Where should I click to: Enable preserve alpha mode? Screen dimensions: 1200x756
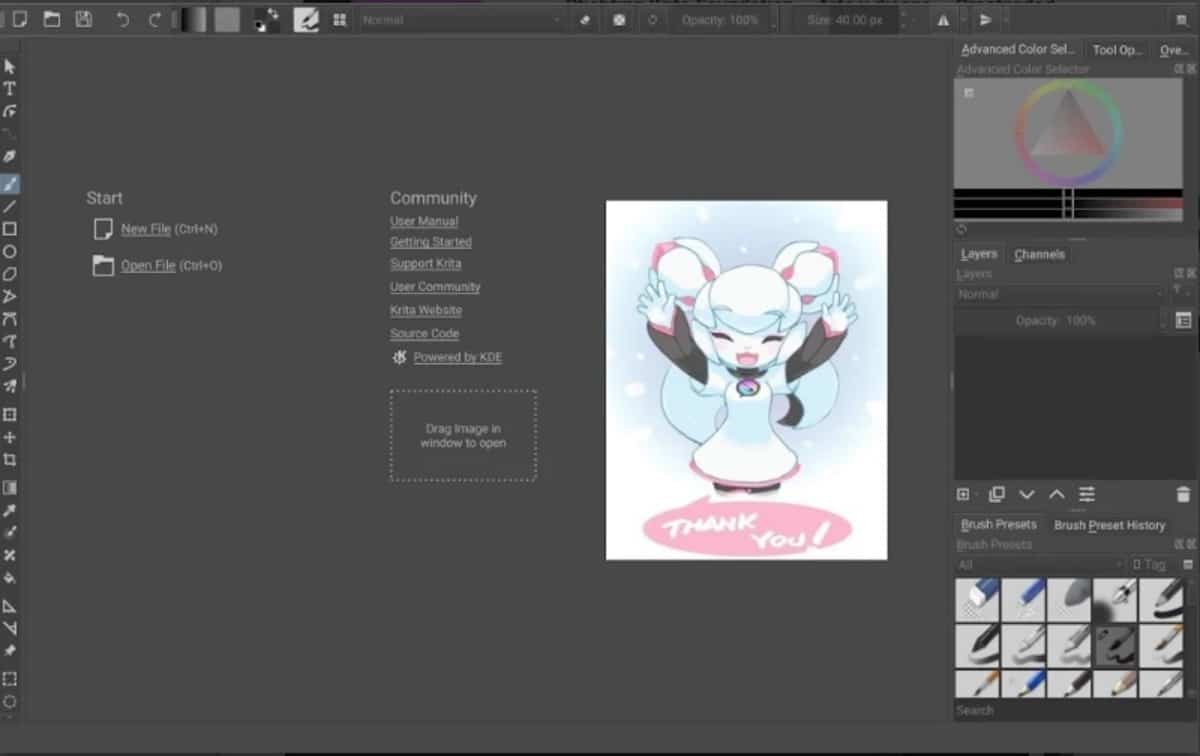619,19
